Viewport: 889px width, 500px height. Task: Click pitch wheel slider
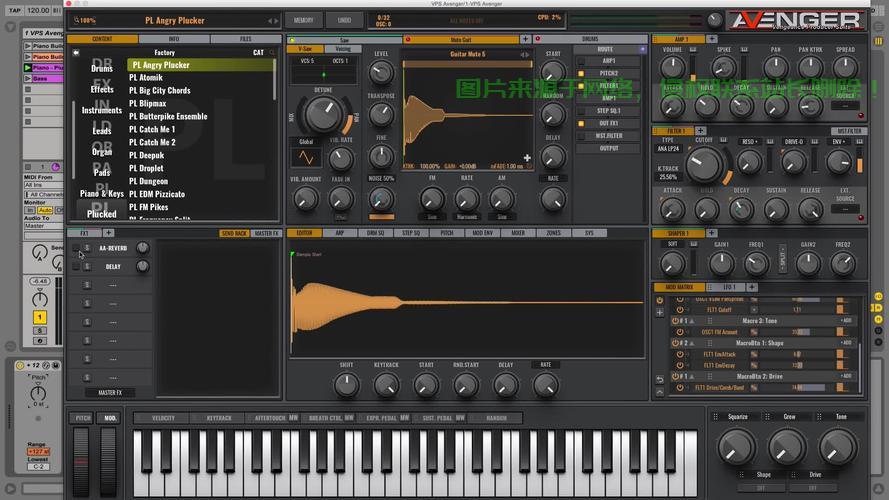pos(81,462)
